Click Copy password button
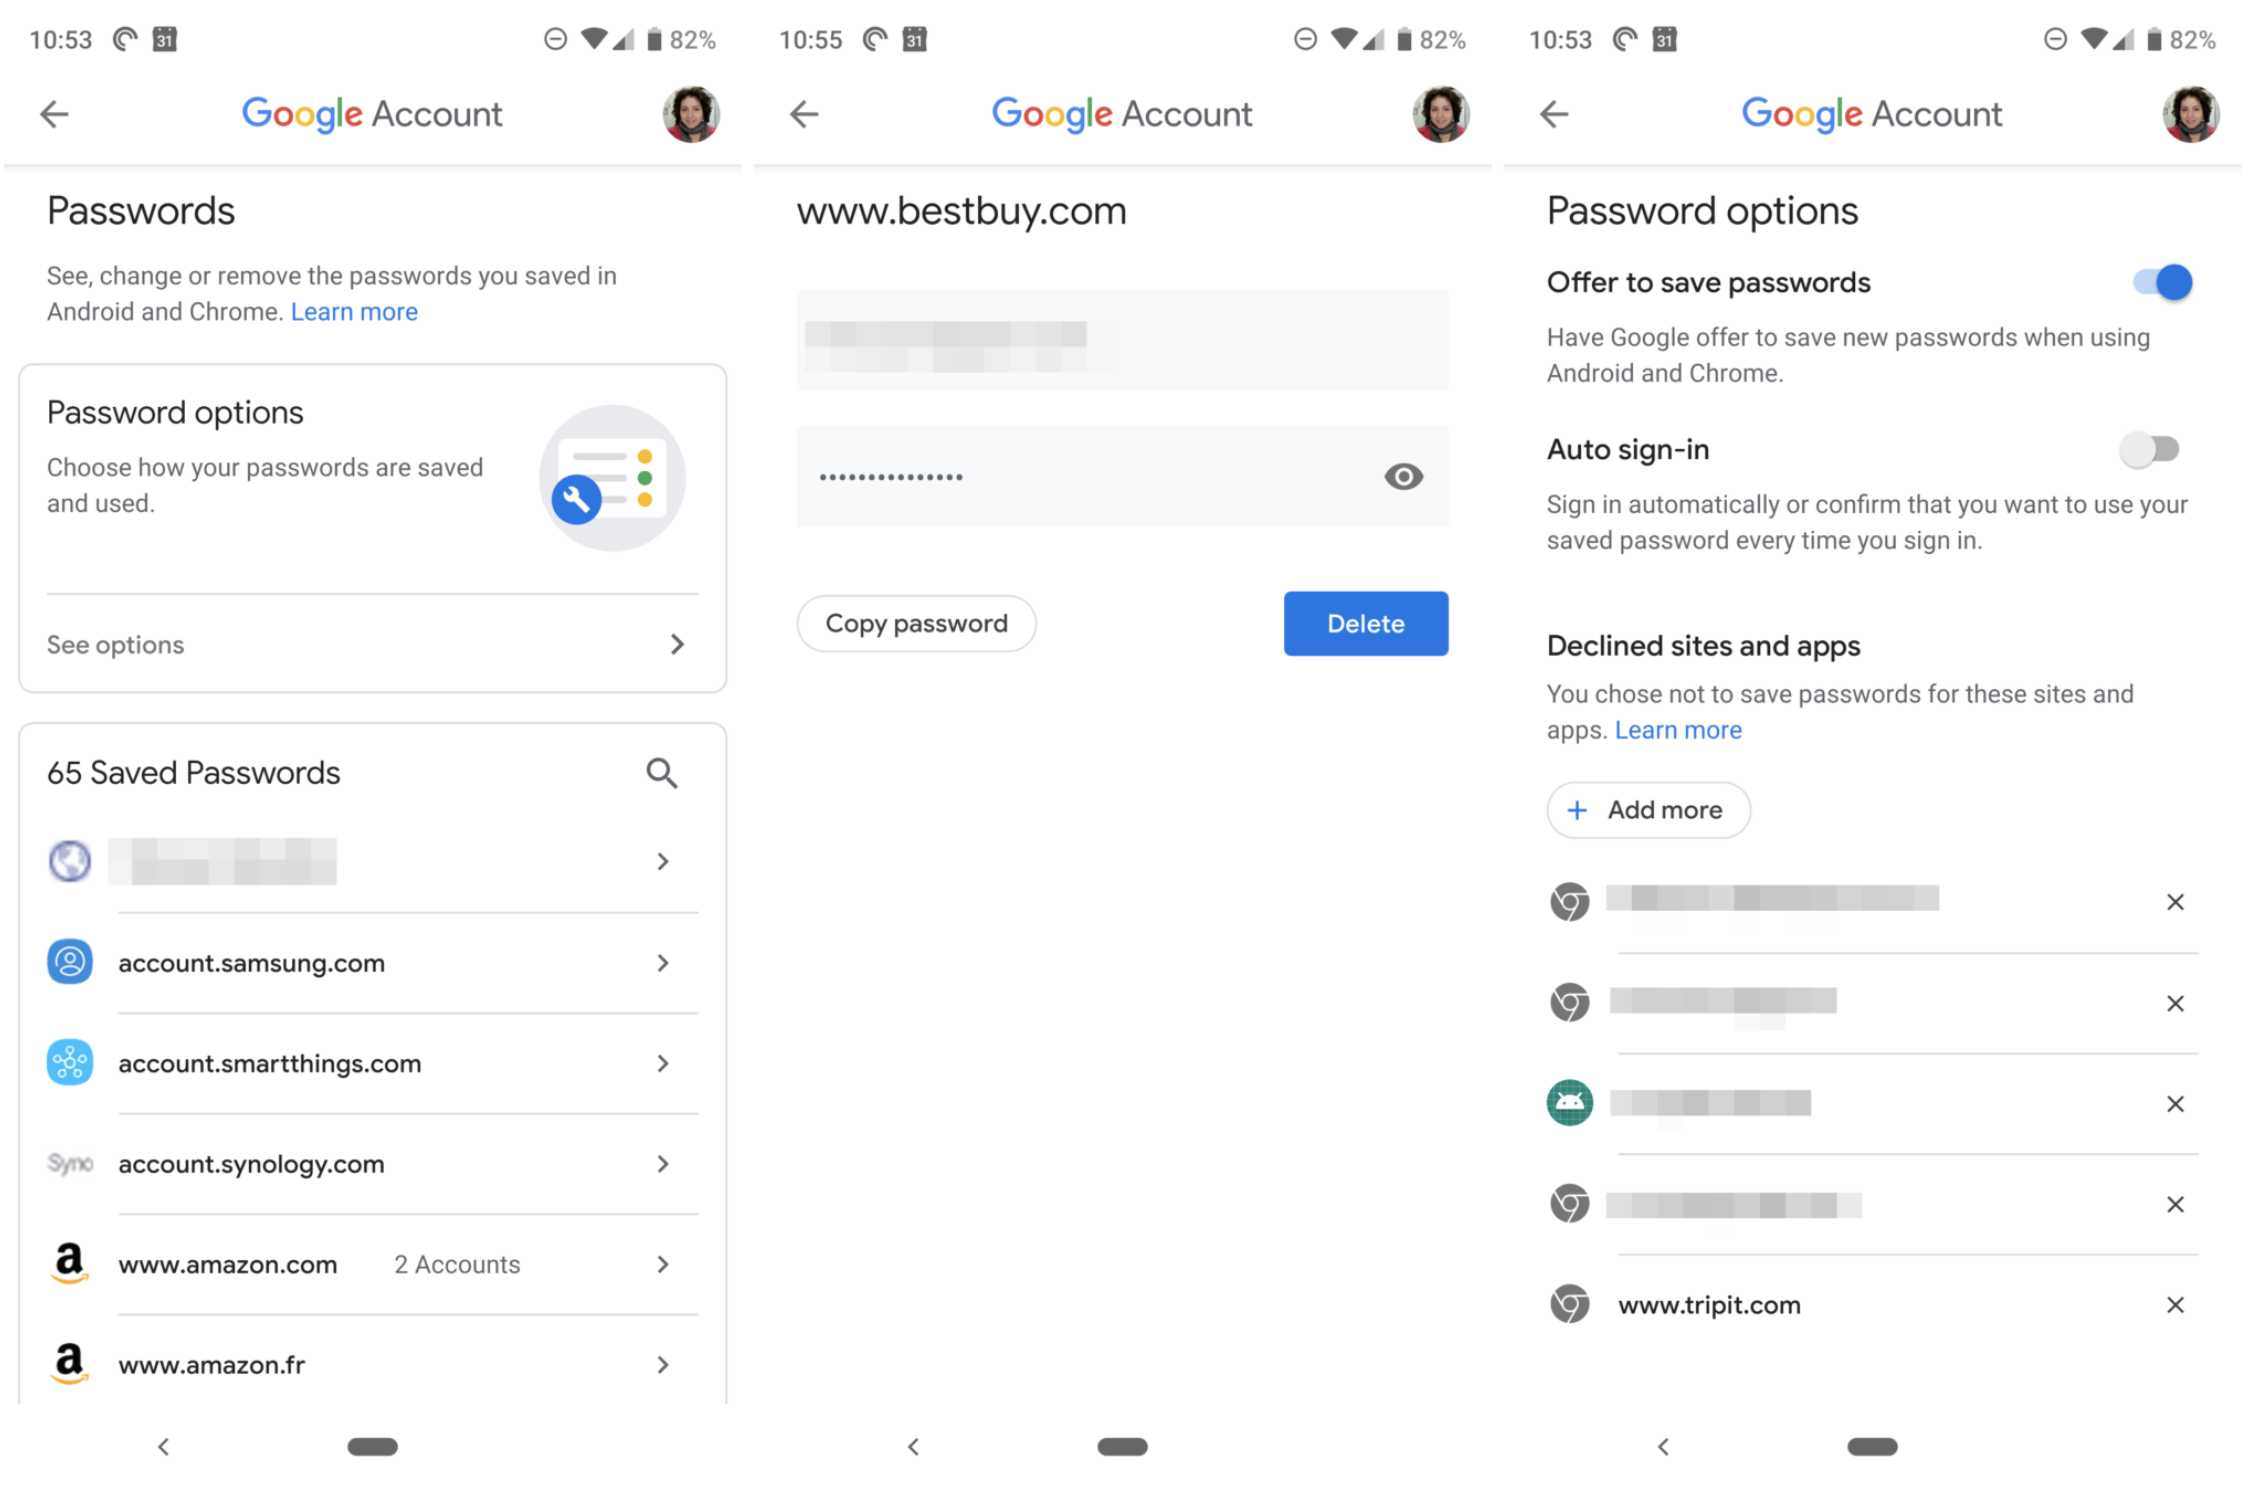Viewport: 2244px width, 1496px height. (916, 623)
